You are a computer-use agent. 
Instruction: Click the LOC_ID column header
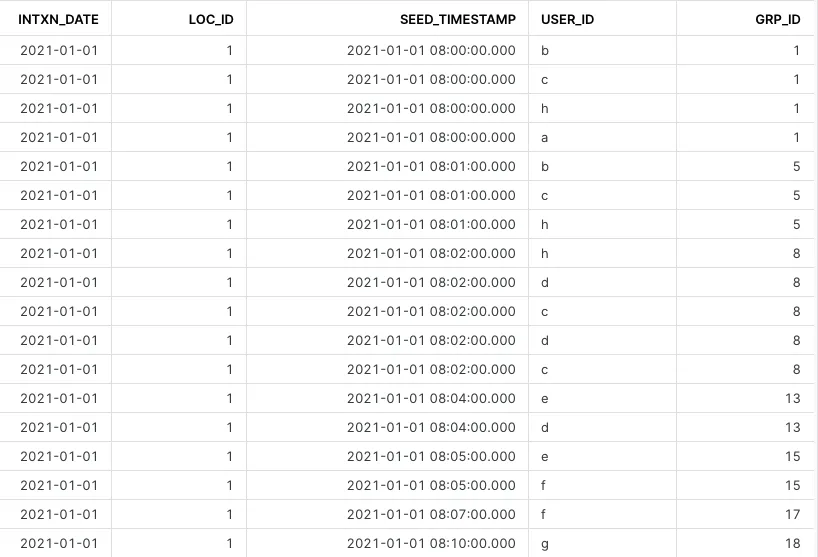[210, 20]
